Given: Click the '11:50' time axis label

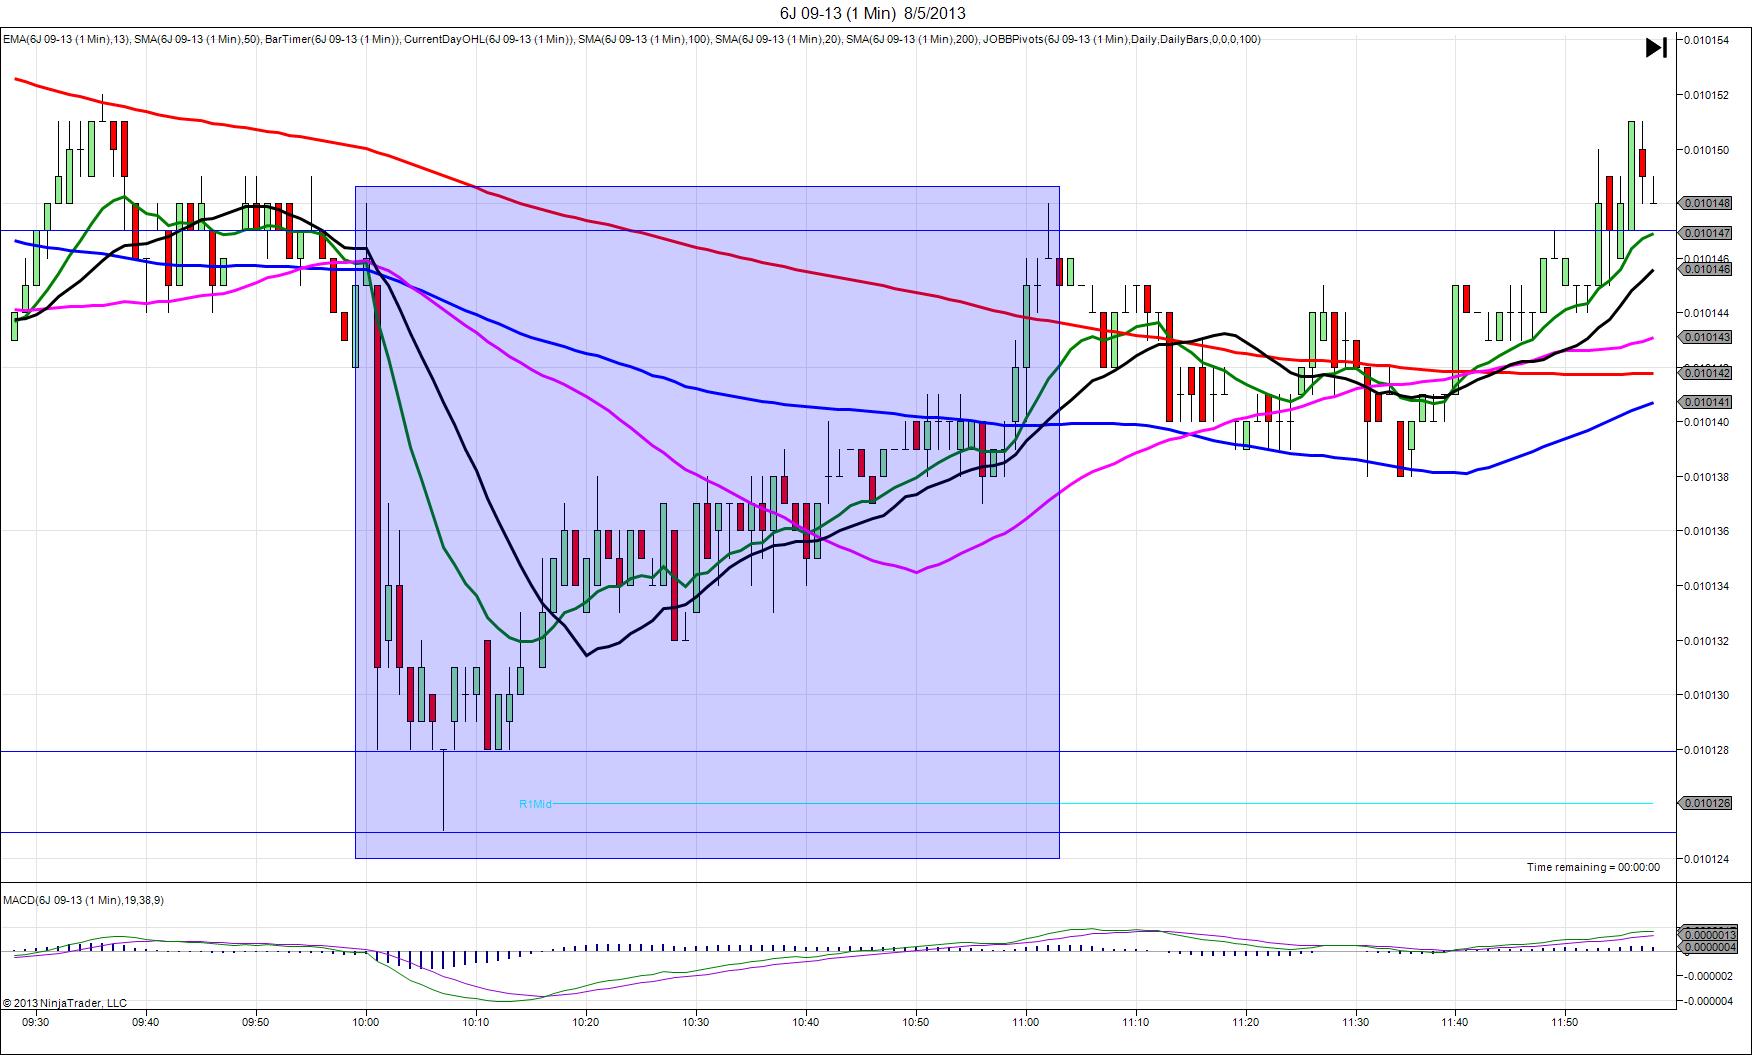Looking at the screenshot, I should click(1565, 1022).
